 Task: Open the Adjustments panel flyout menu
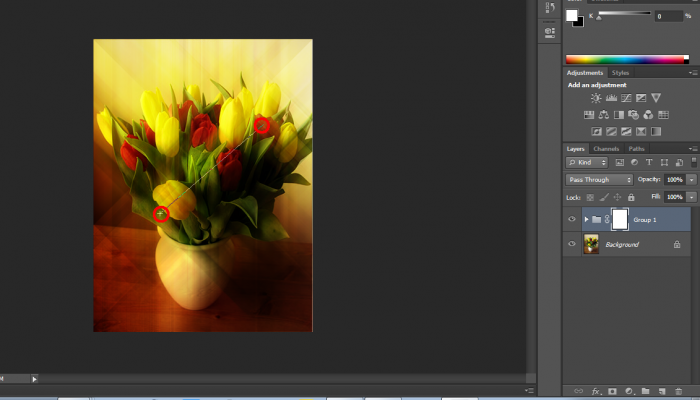pyautogui.click(x=692, y=72)
